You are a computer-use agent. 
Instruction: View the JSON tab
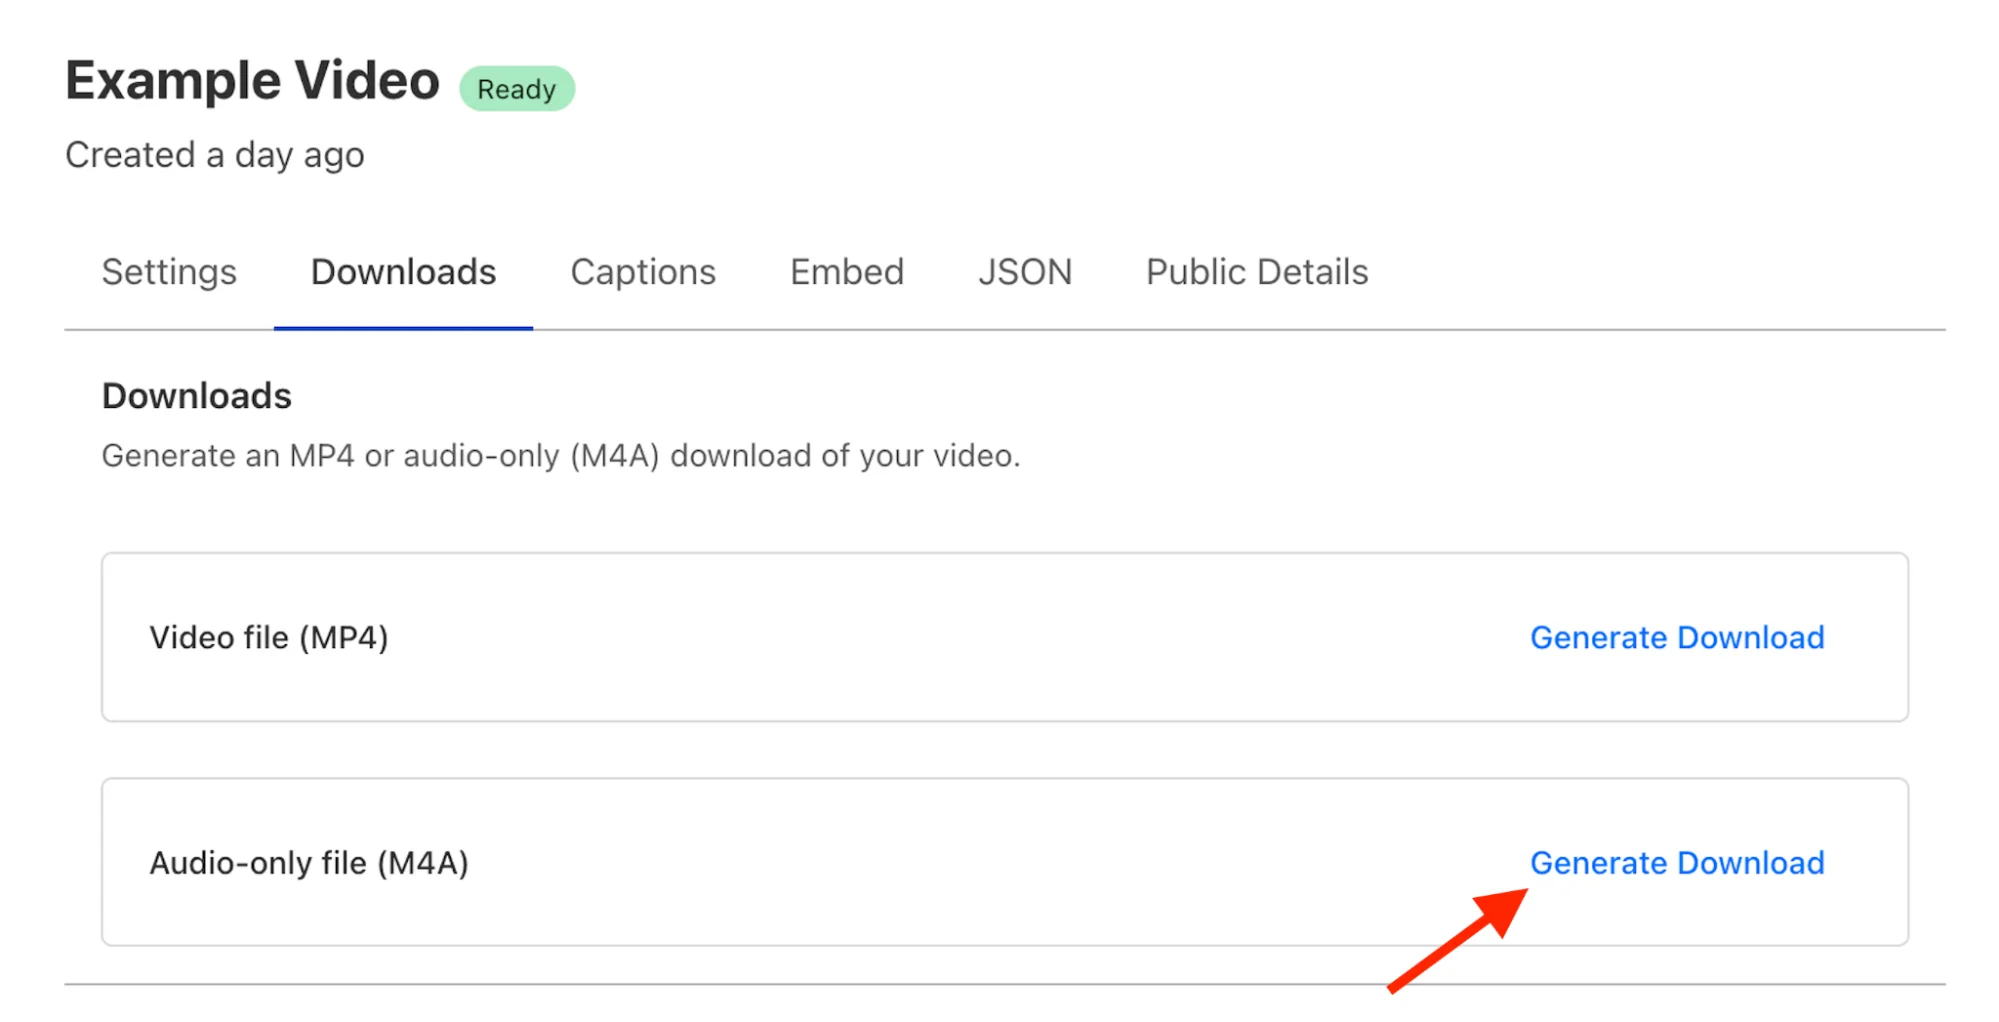1024,271
